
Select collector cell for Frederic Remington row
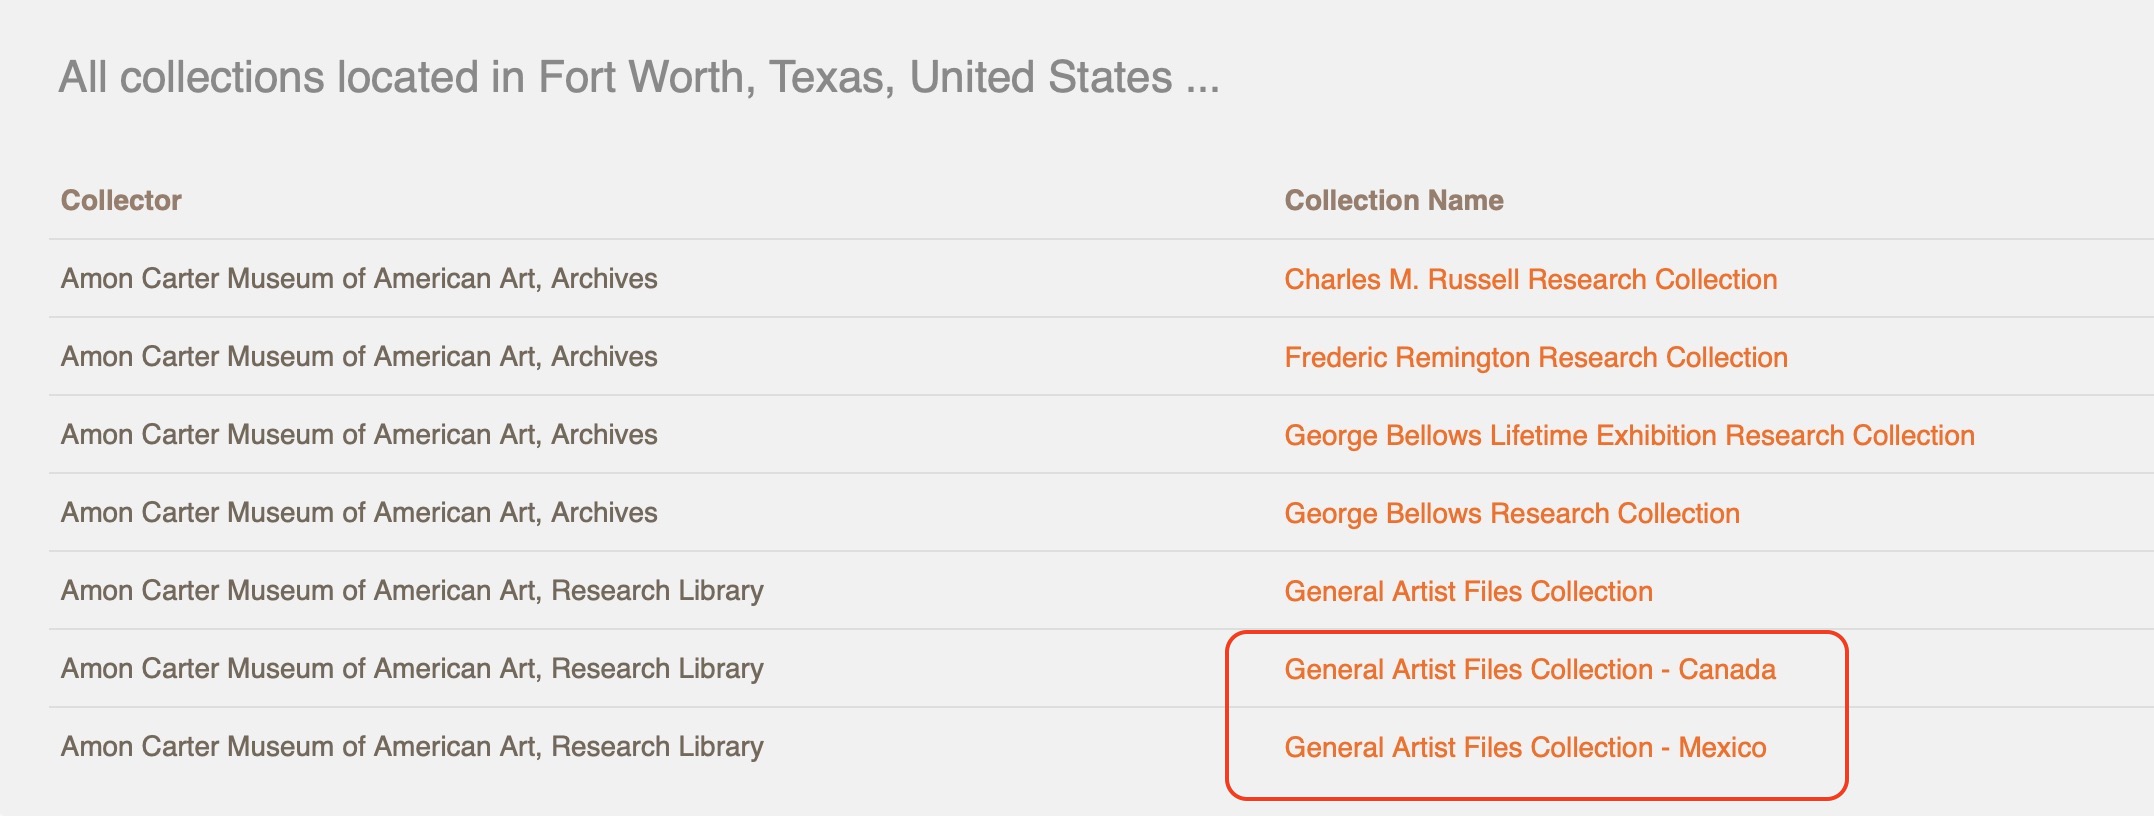click(359, 356)
